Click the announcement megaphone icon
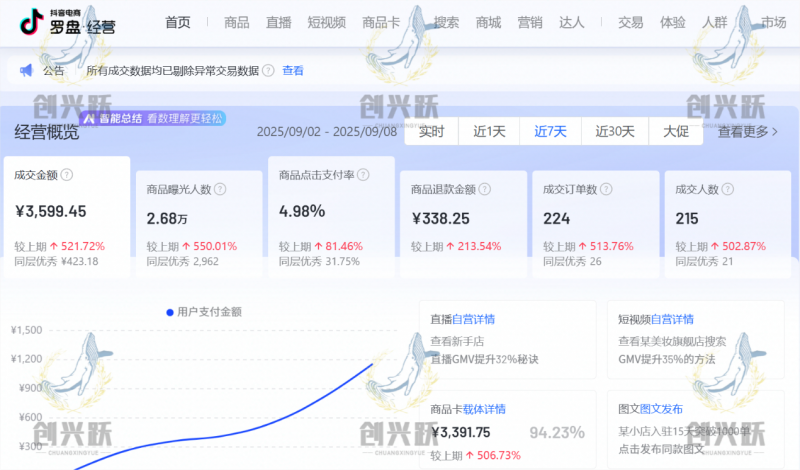 click(26, 70)
